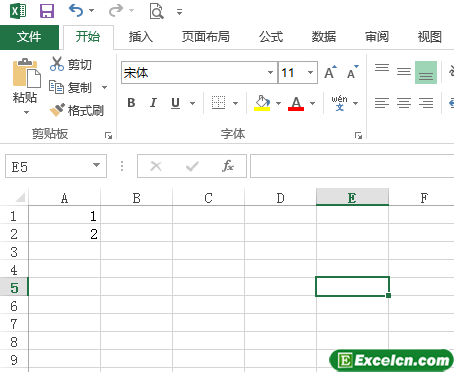
Task: Select the 开始 Home tab
Action: tap(88, 37)
